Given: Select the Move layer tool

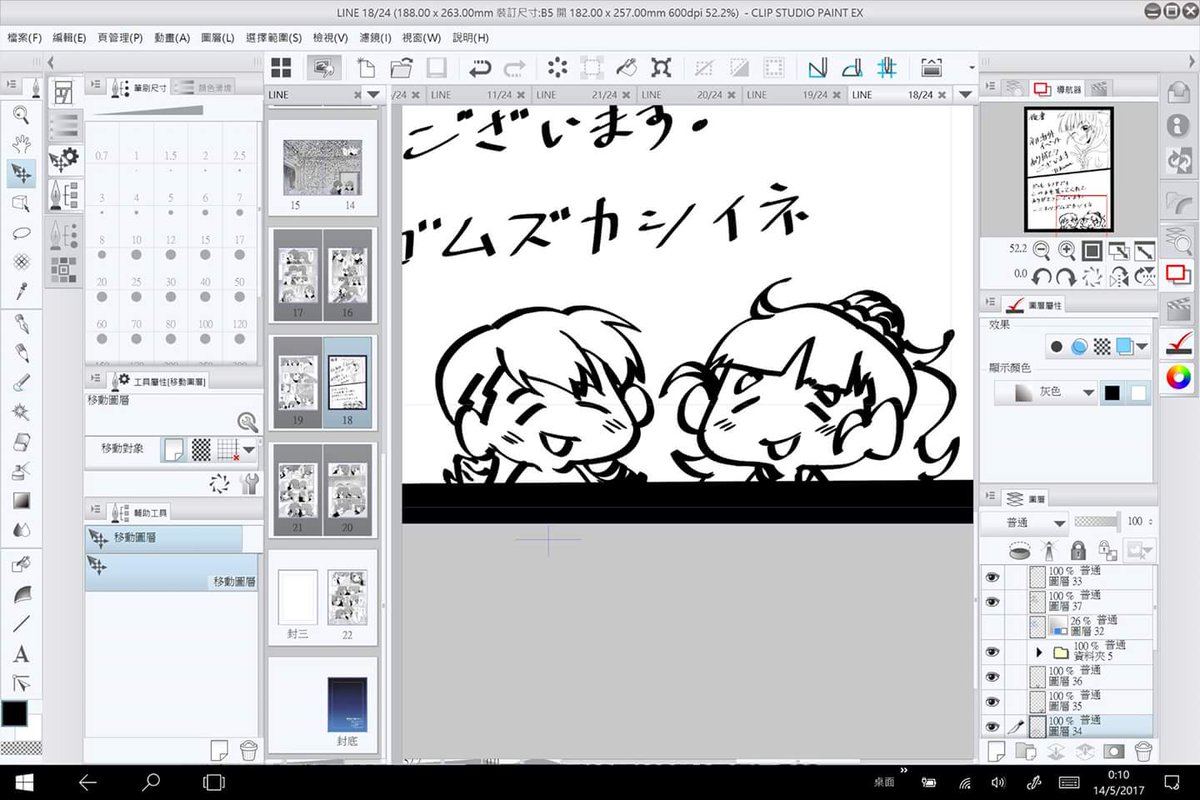Looking at the screenshot, I should click(x=20, y=173).
